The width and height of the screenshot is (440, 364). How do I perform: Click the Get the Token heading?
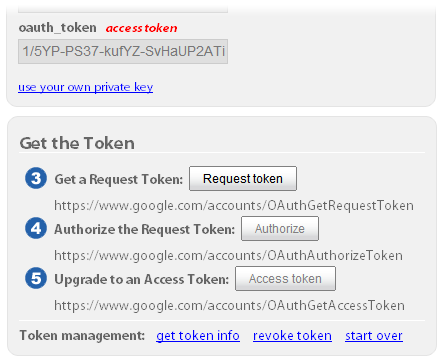(x=77, y=143)
